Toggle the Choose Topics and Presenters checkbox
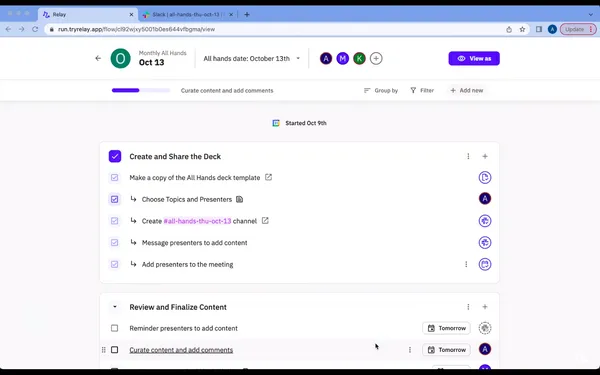Viewport: 600px width, 375px height. (x=114, y=199)
